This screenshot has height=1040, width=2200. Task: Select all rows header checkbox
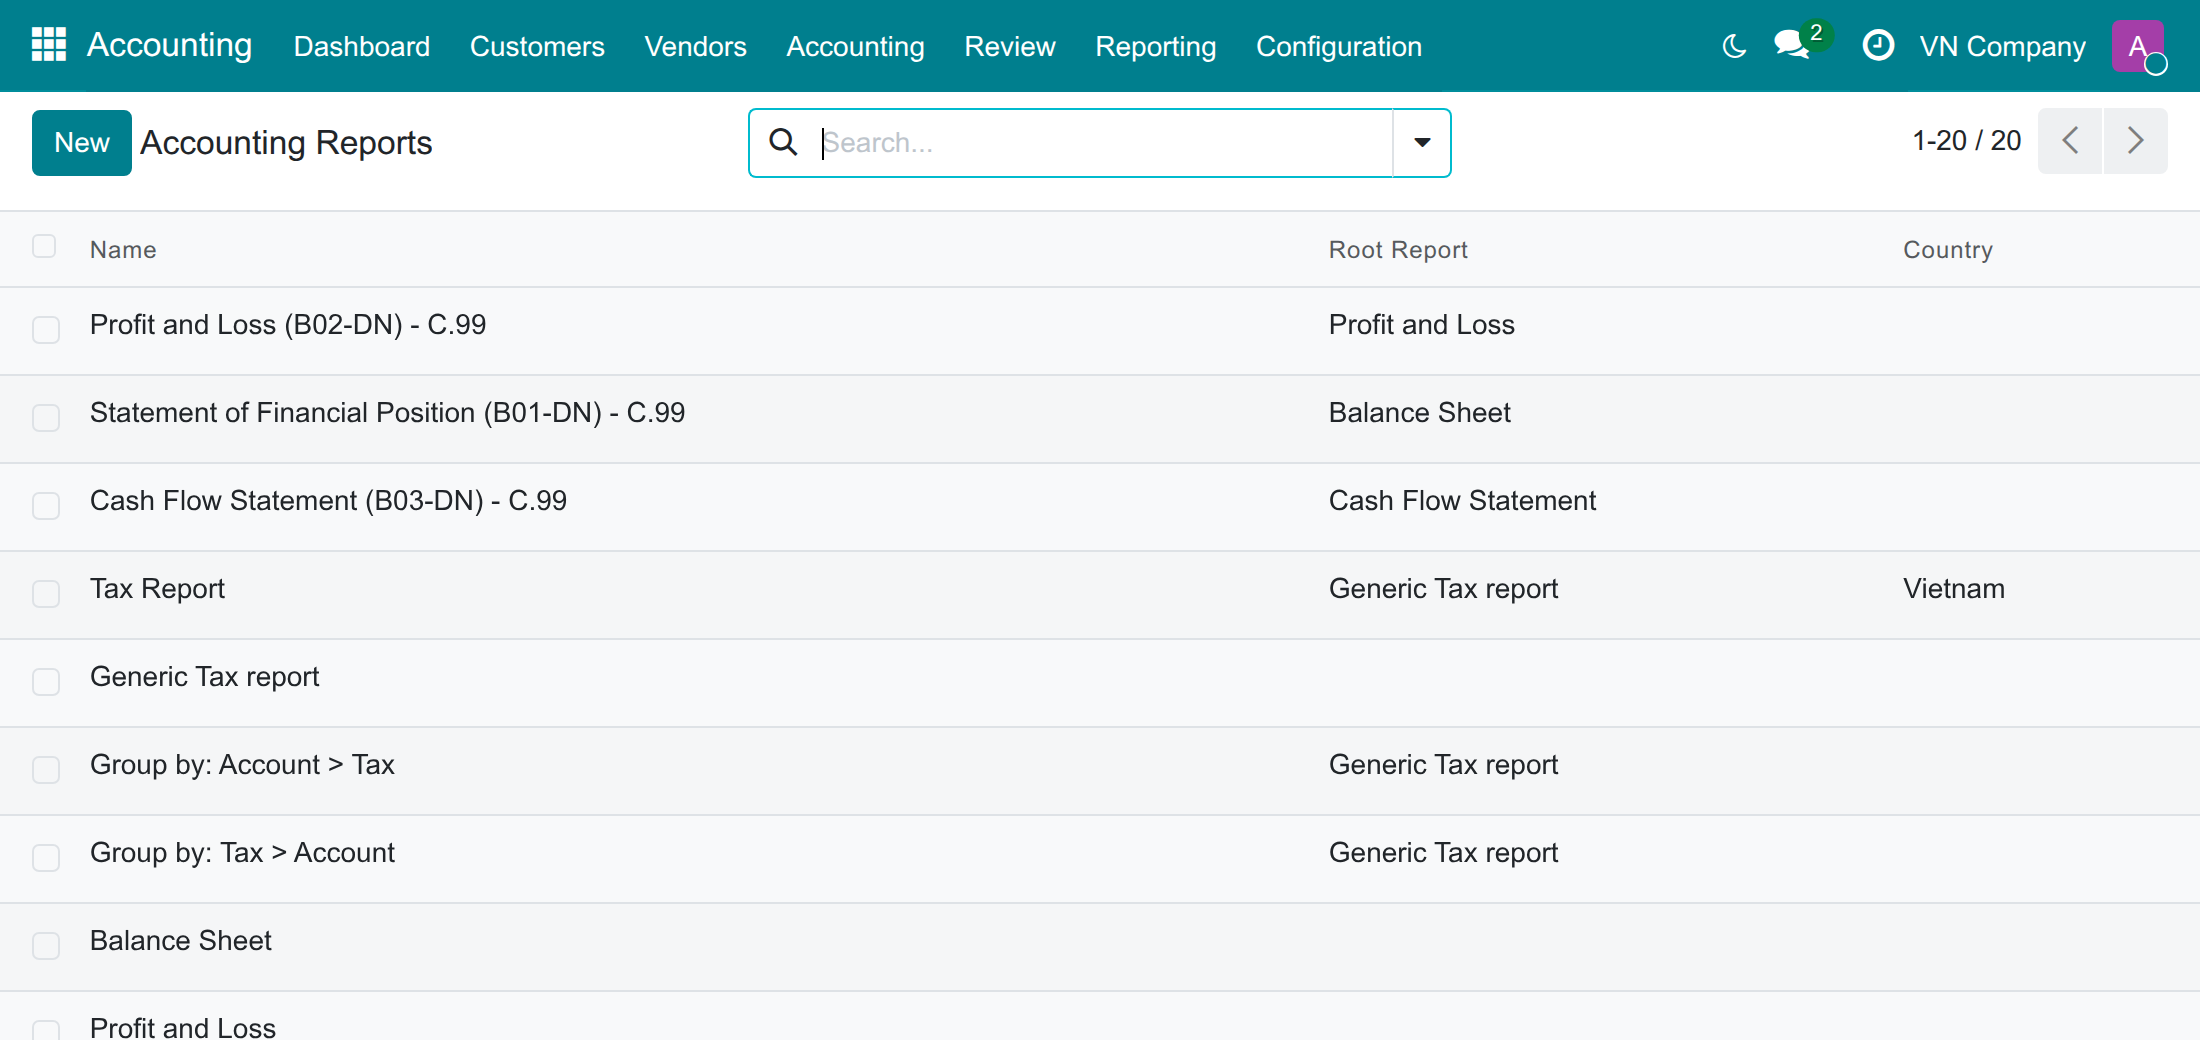tap(44, 247)
